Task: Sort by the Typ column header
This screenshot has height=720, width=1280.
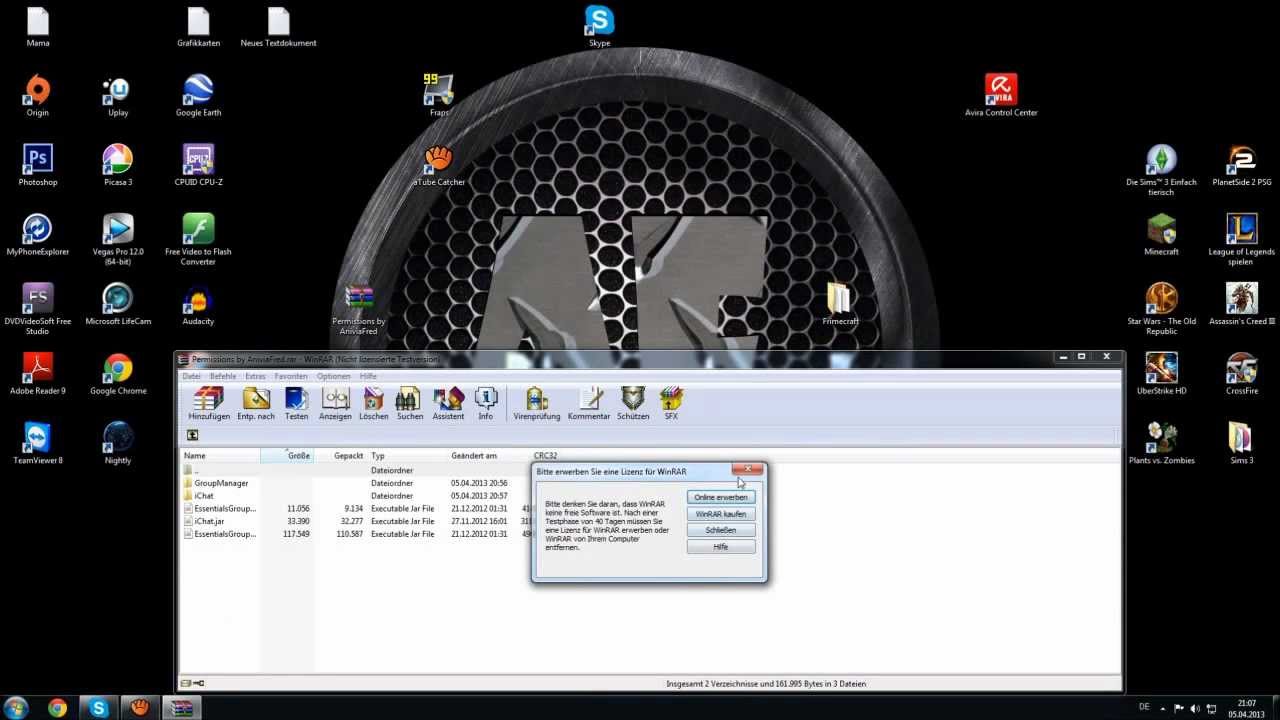Action: 407,455
